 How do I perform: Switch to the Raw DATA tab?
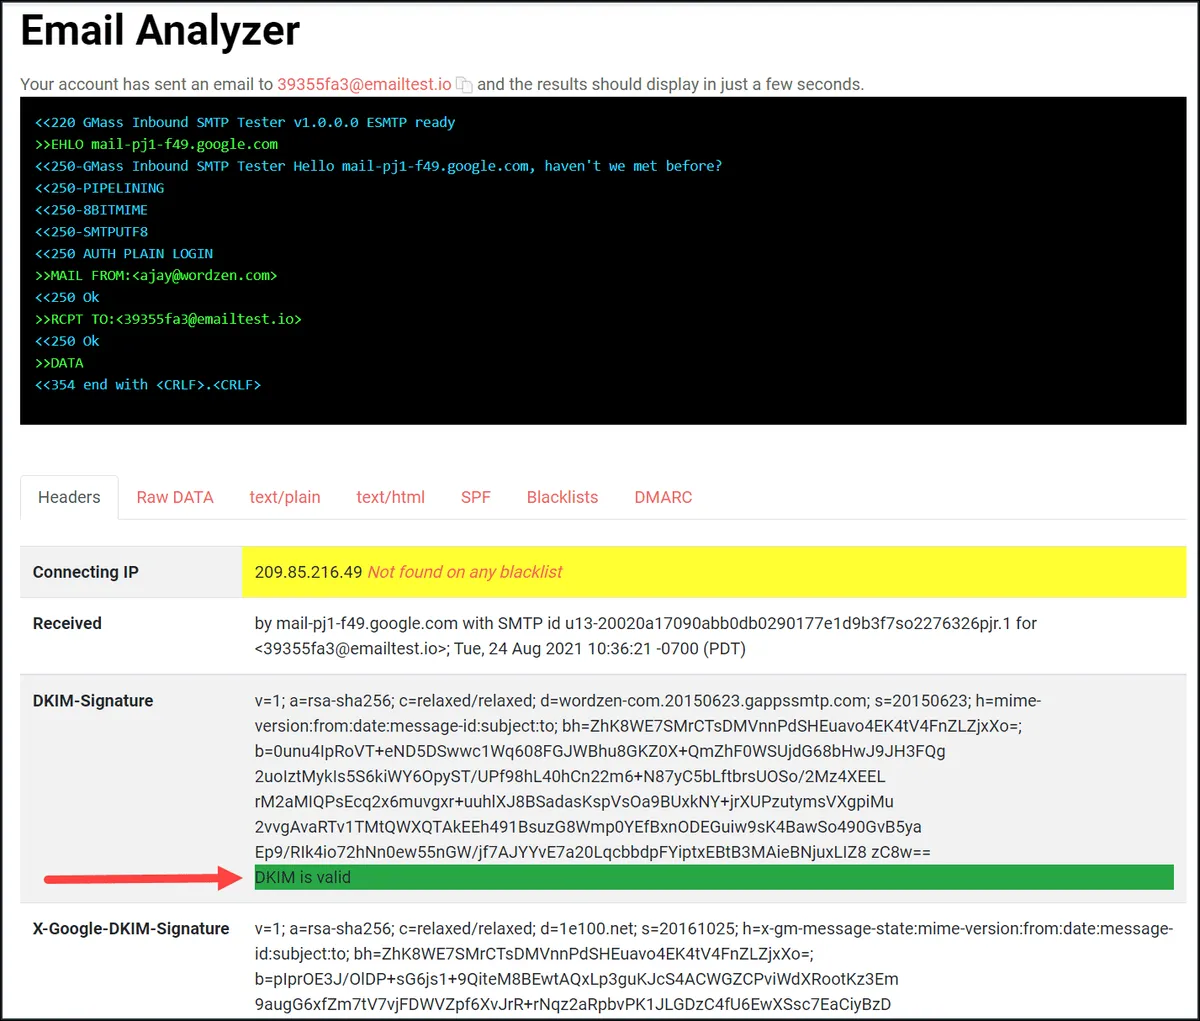(175, 497)
